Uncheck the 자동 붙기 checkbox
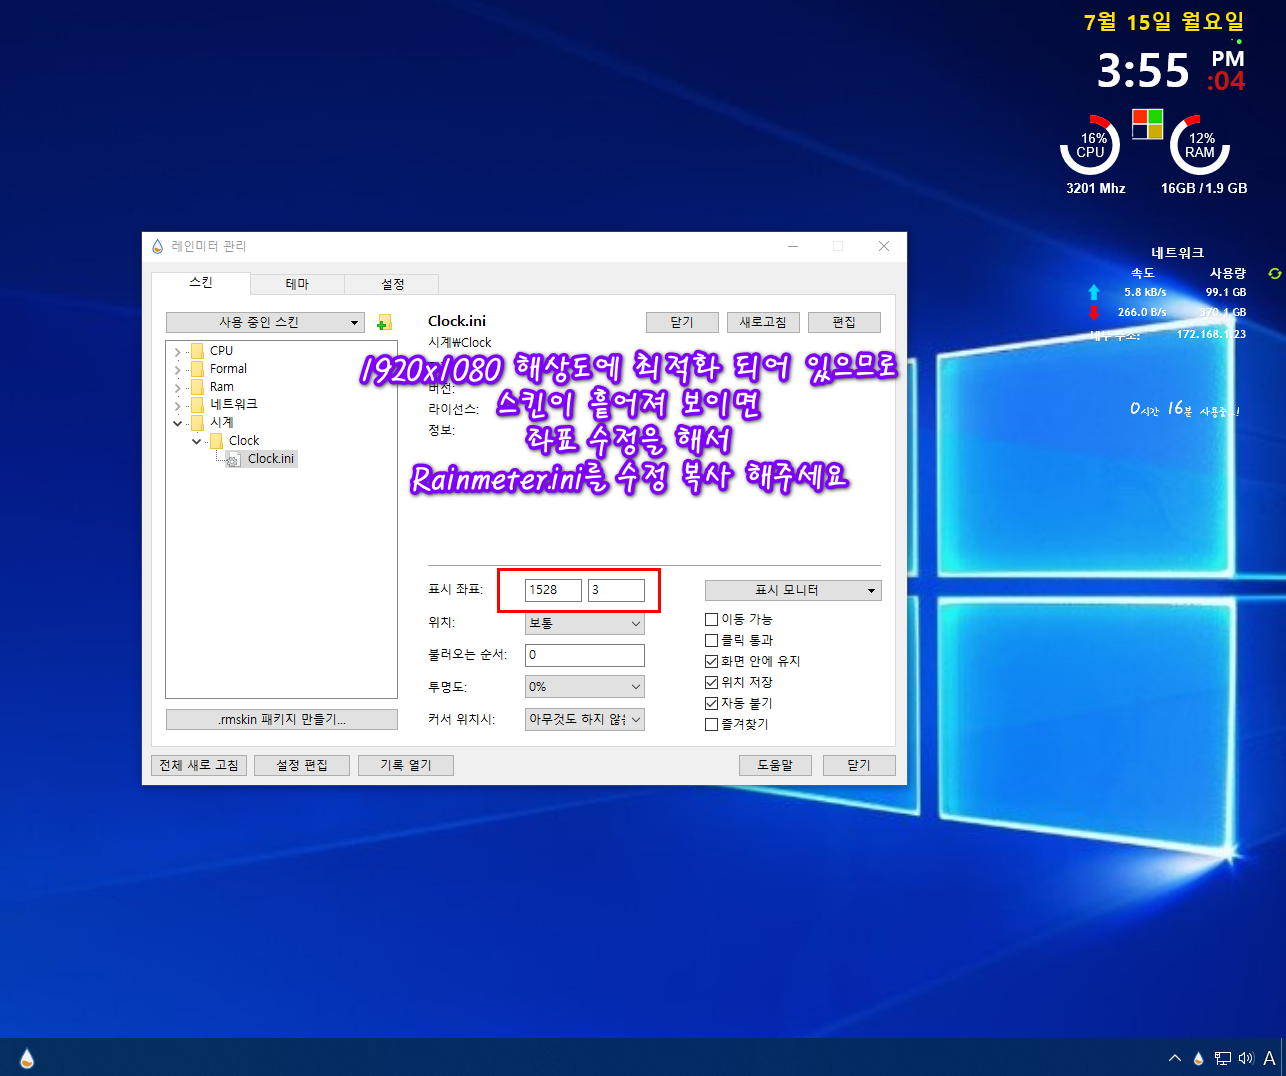1286x1076 pixels. tap(711, 704)
